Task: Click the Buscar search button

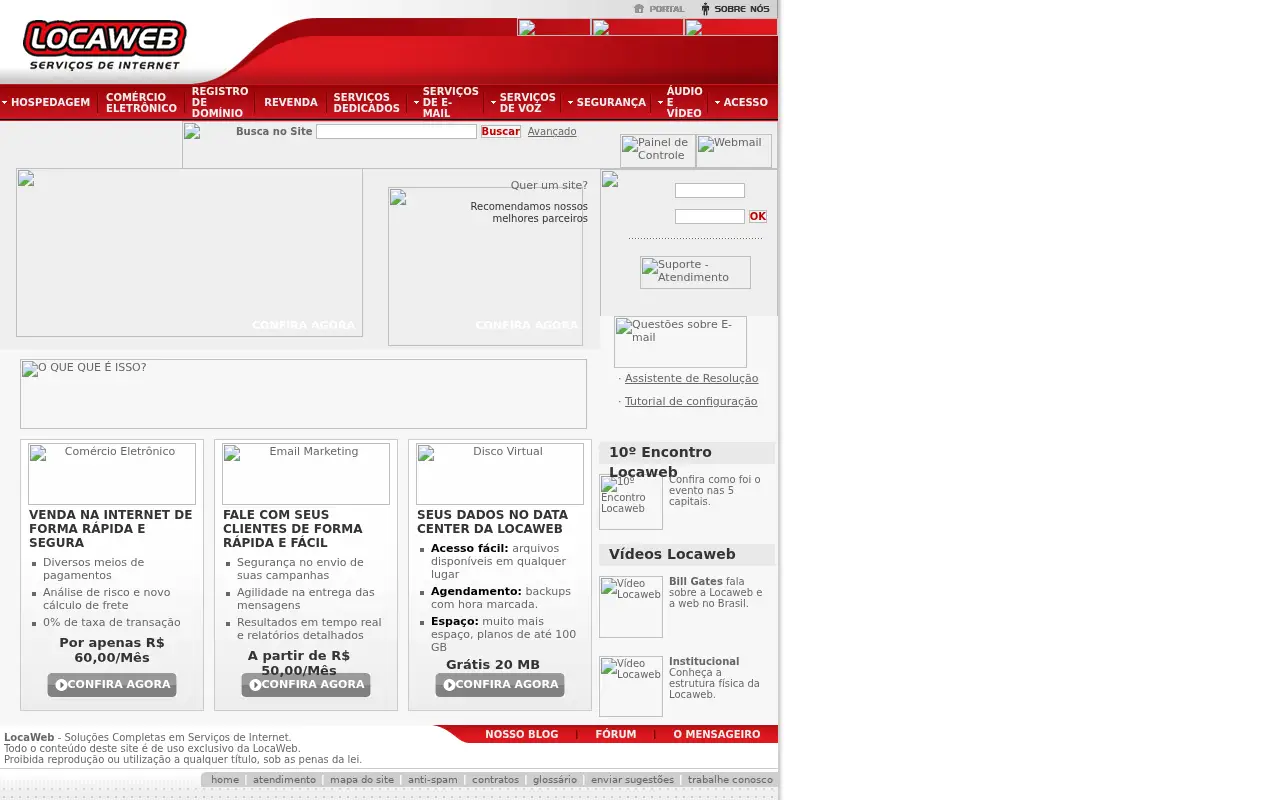Action: (x=501, y=131)
